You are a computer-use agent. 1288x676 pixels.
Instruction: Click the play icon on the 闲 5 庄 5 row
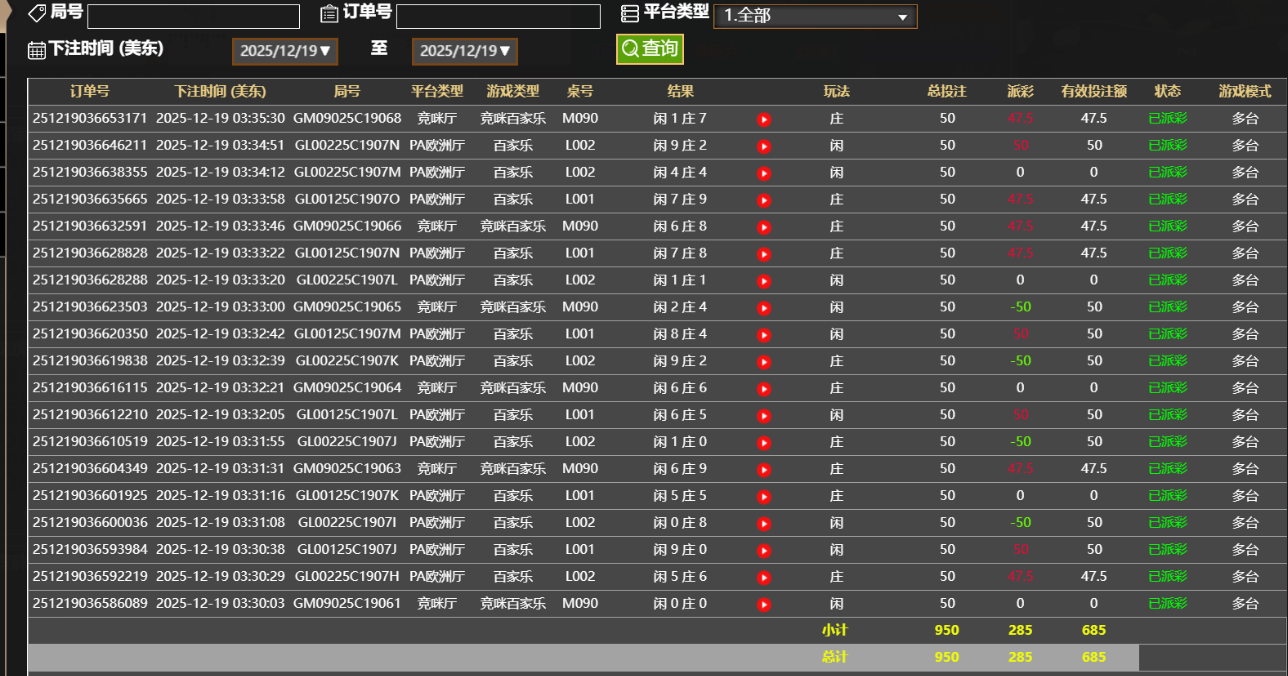point(764,496)
